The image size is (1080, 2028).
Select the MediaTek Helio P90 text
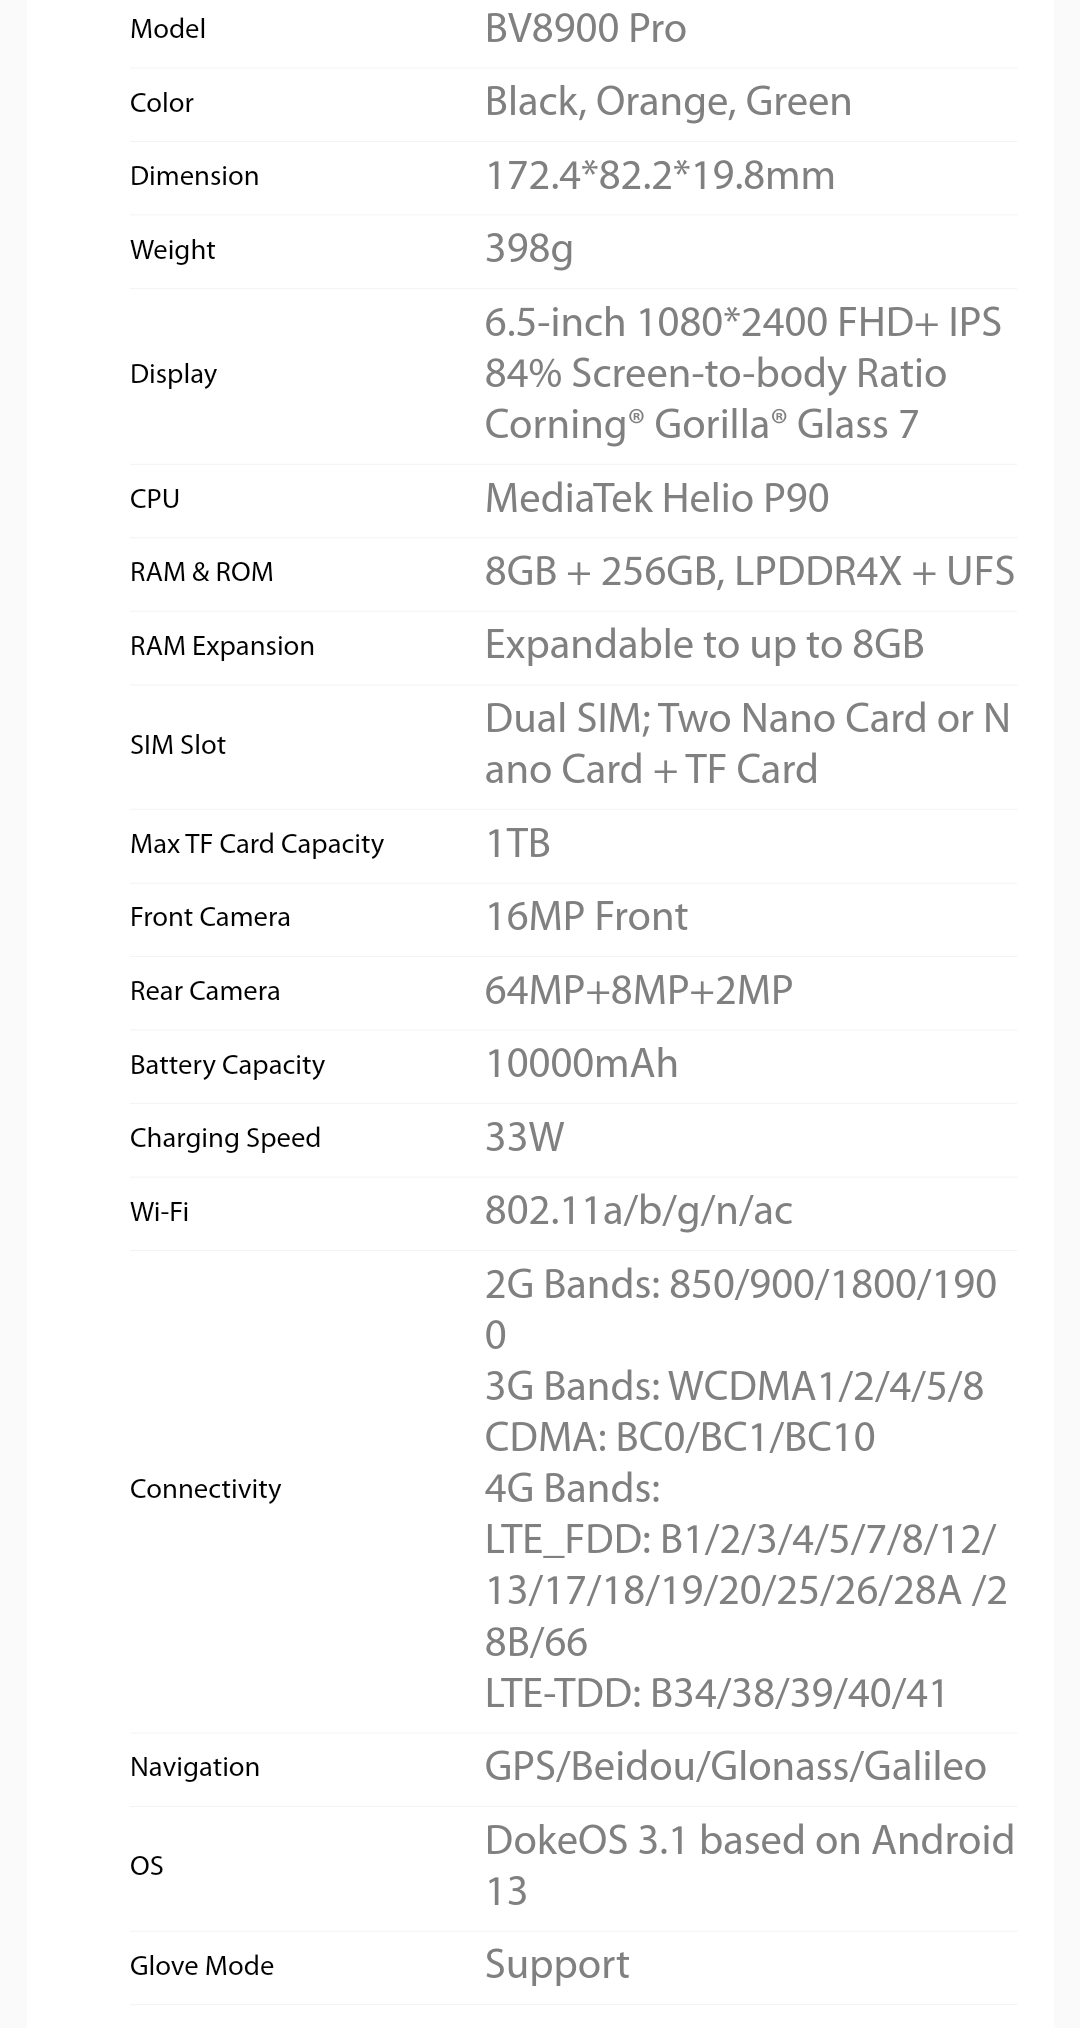coord(657,498)
